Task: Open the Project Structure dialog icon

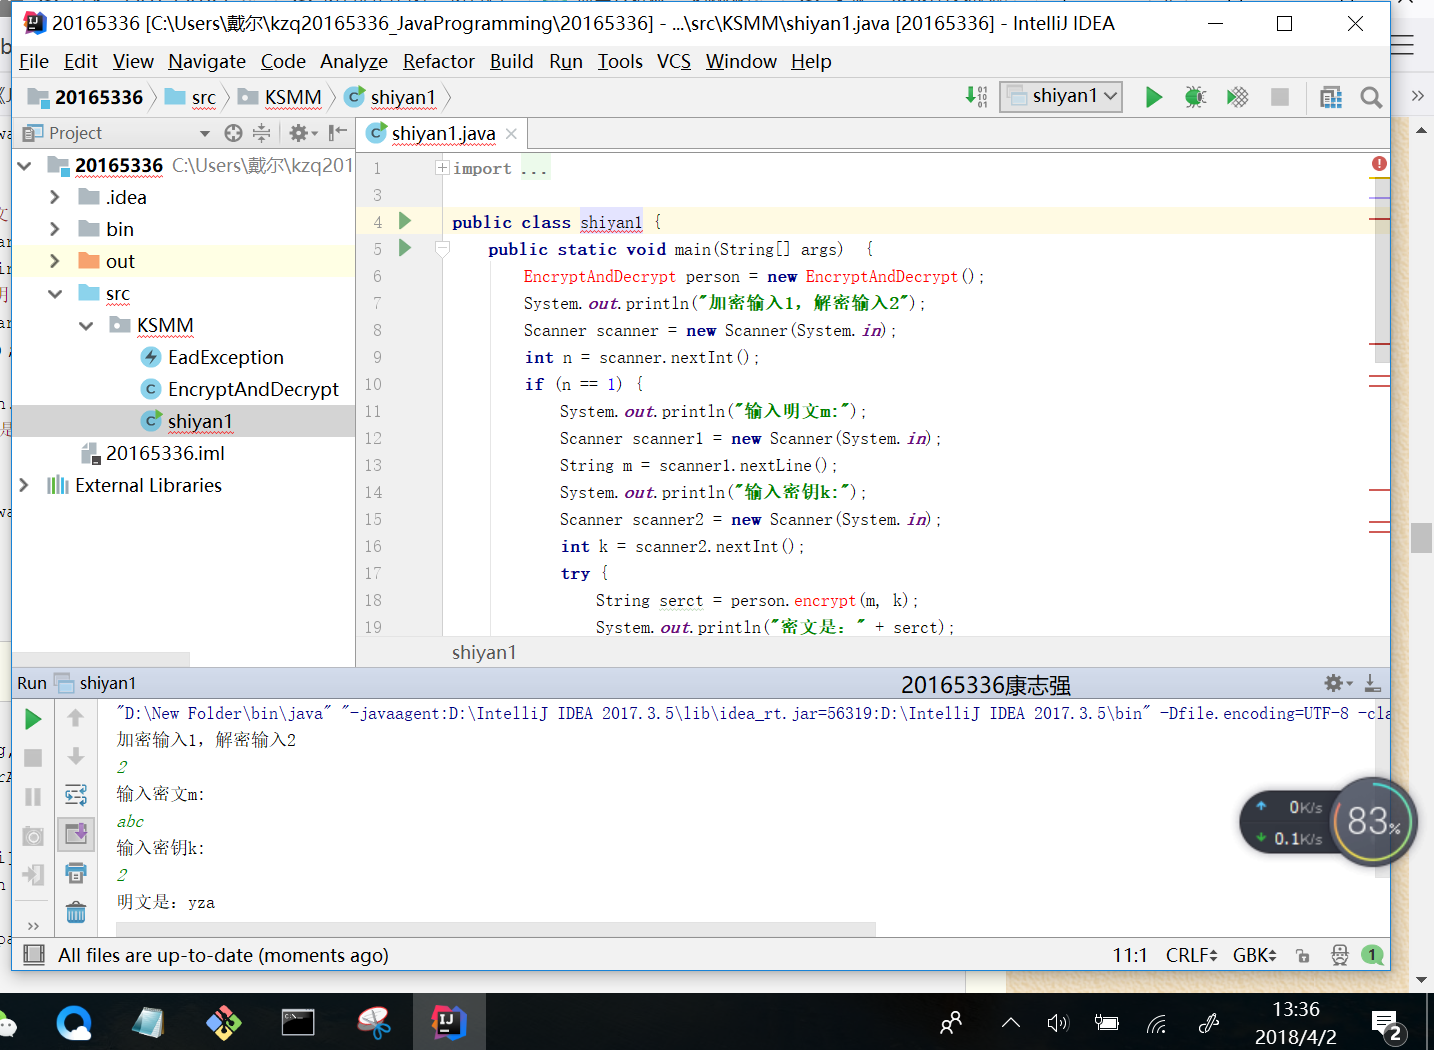Action: [x=1330, y=97]
